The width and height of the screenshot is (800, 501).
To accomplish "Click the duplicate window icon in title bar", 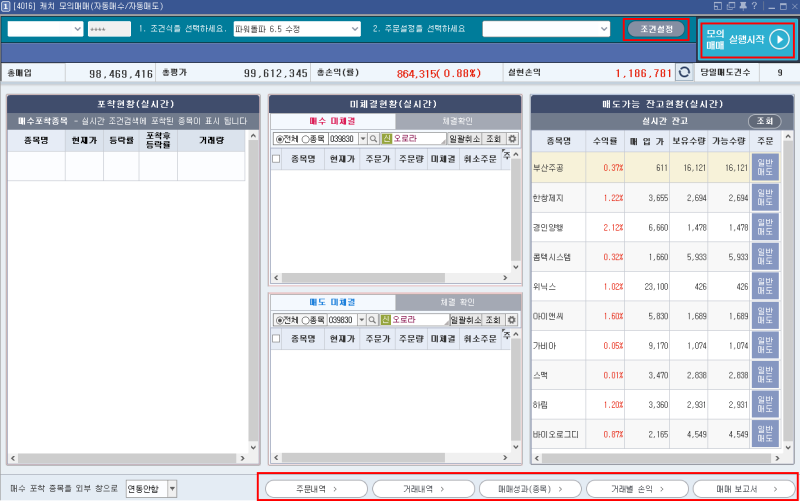I will click(731, 6).
